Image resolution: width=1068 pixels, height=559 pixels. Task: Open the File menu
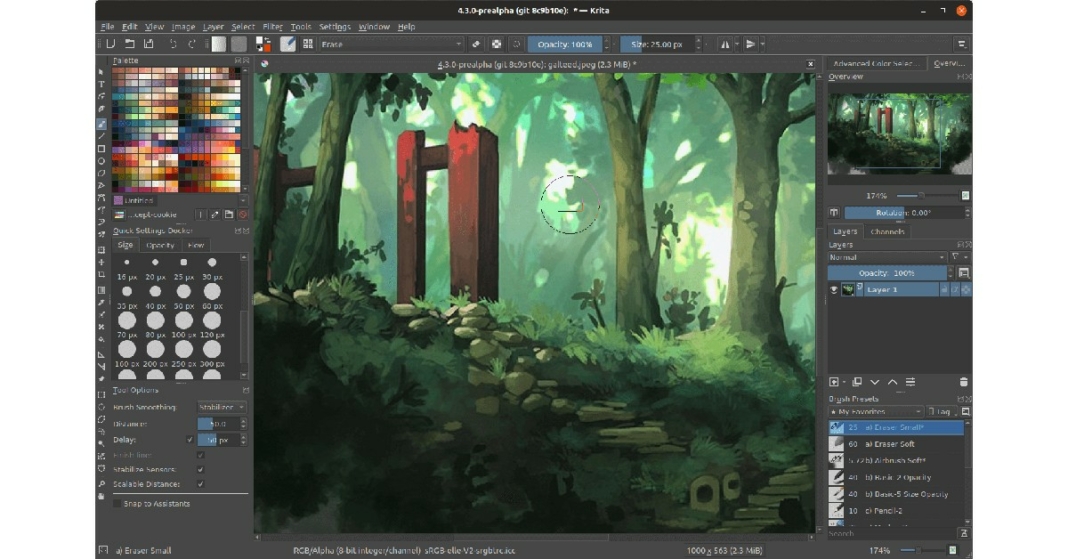pyautogui.click(x=108, y=27)
